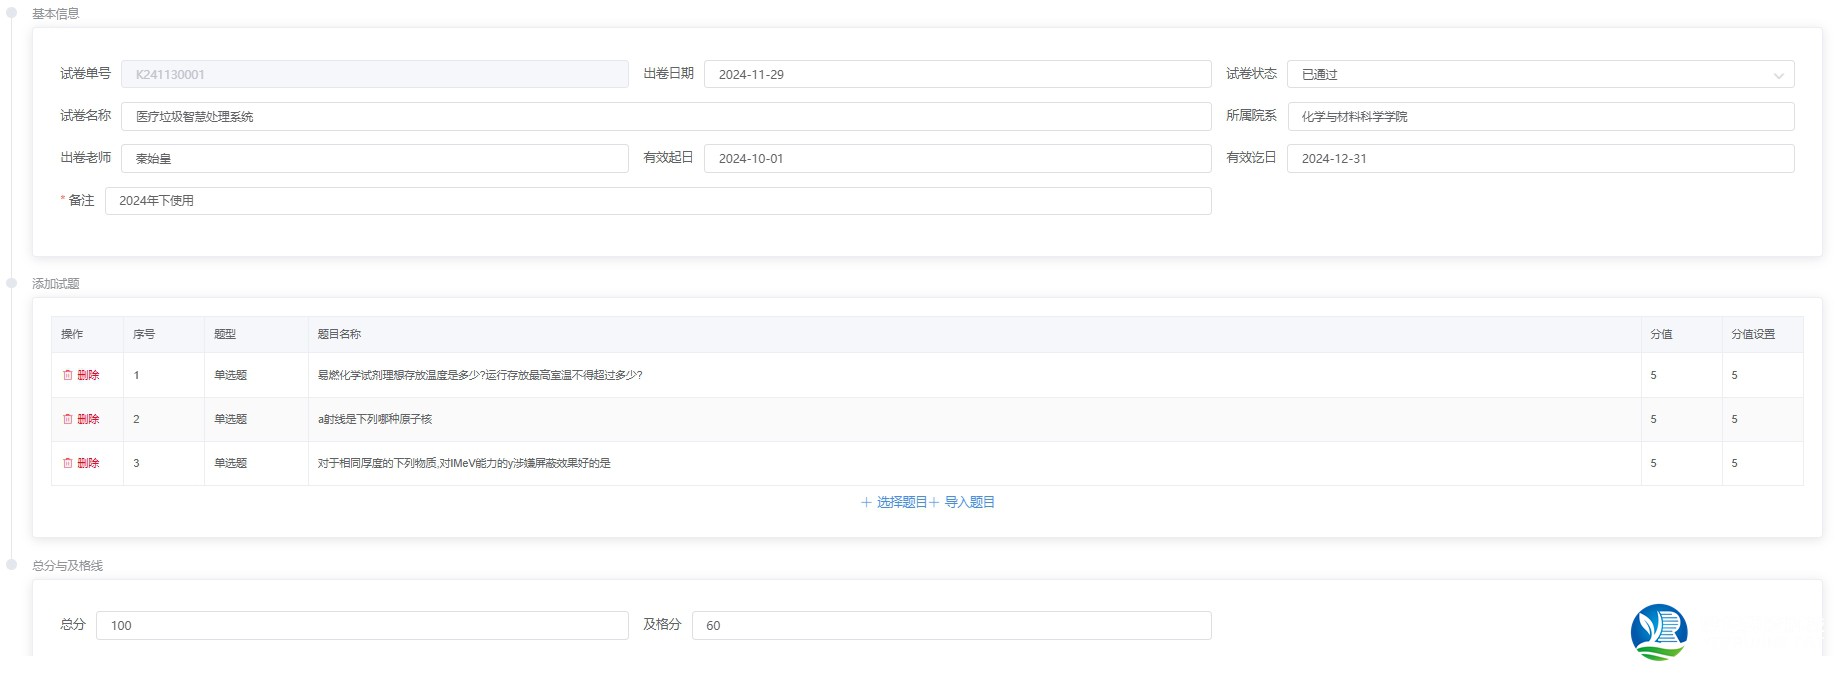Click the 试卷名称 input field

665,117
